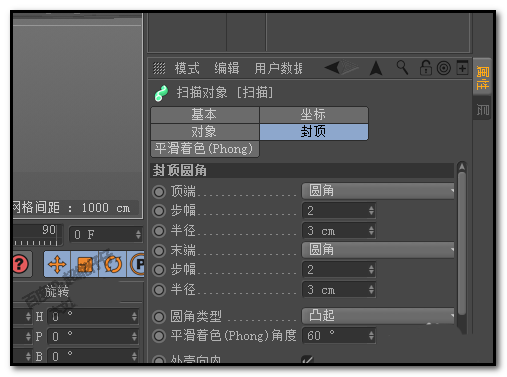Click the up arrow navigation icon

click(x=376, y=68)
